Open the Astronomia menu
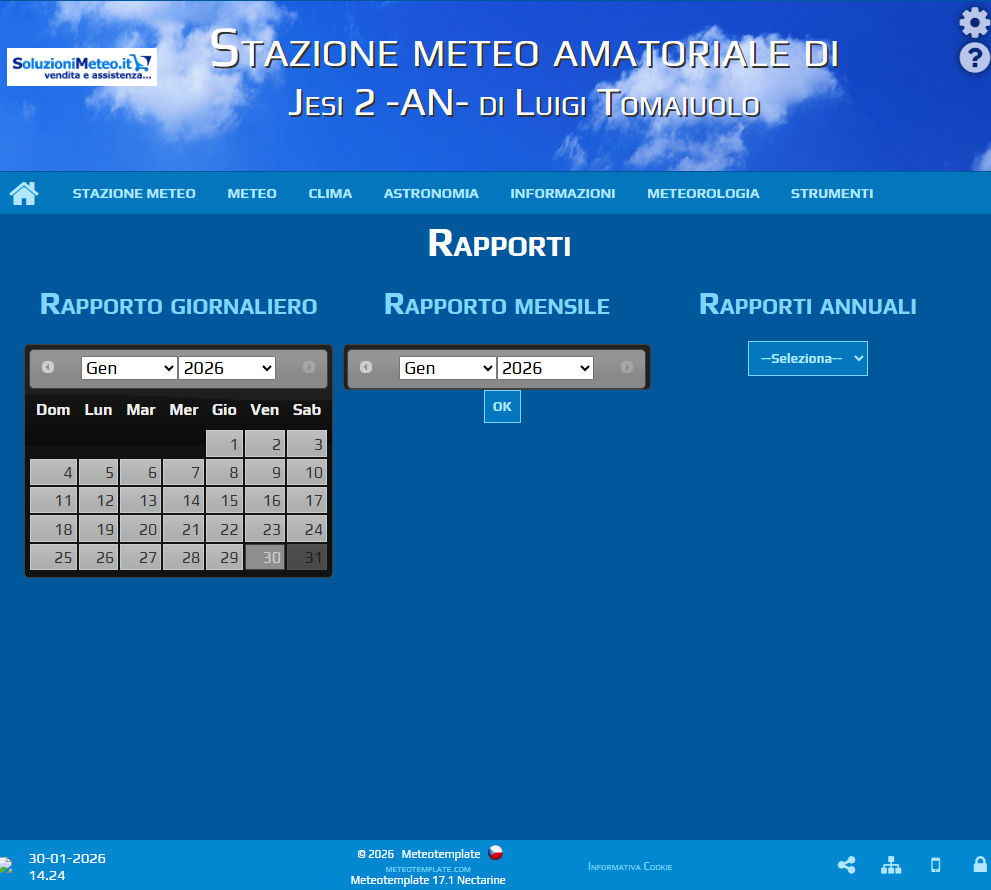This screenshot has width=991, height=890. [431, 193]
